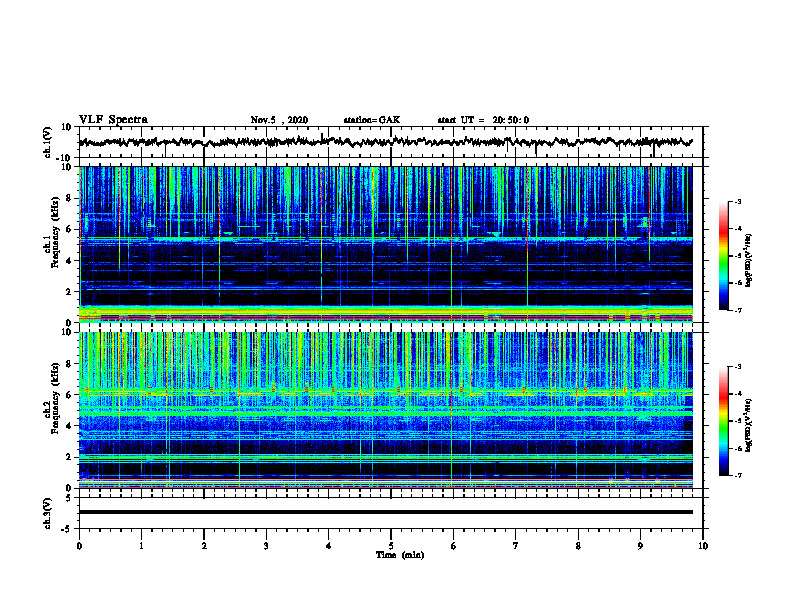Click the "8" tick on the time axis
The width and height of the screenshot is (792, 612).
click(x=578, y=546)
